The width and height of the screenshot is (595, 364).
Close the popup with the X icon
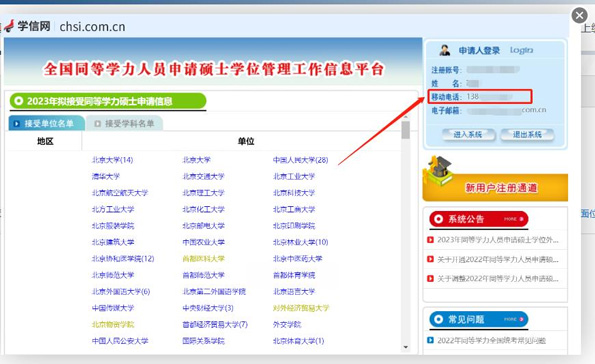coord(579,16)
